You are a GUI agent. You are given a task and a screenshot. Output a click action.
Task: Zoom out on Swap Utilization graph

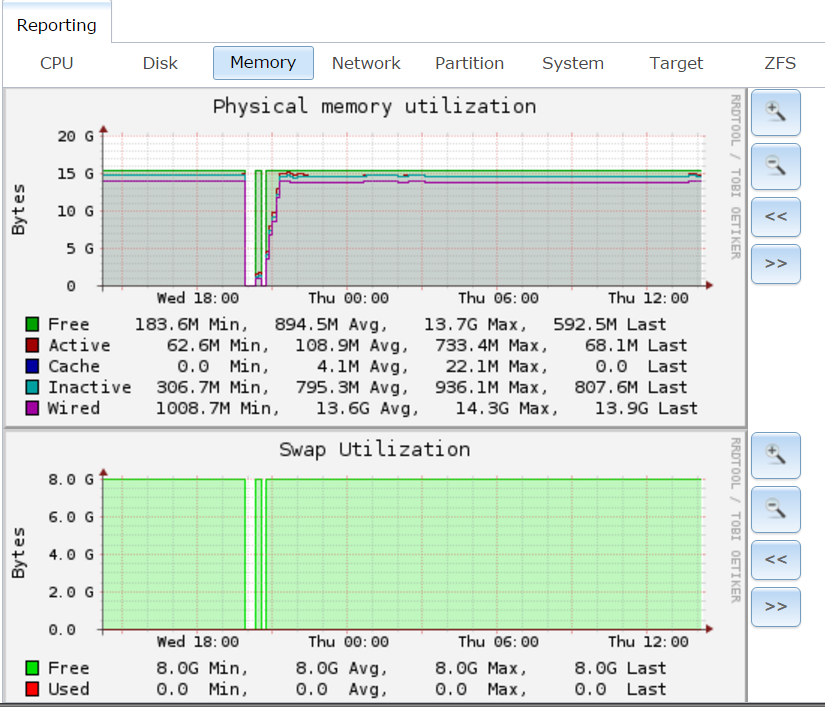(x=776, y=510)
